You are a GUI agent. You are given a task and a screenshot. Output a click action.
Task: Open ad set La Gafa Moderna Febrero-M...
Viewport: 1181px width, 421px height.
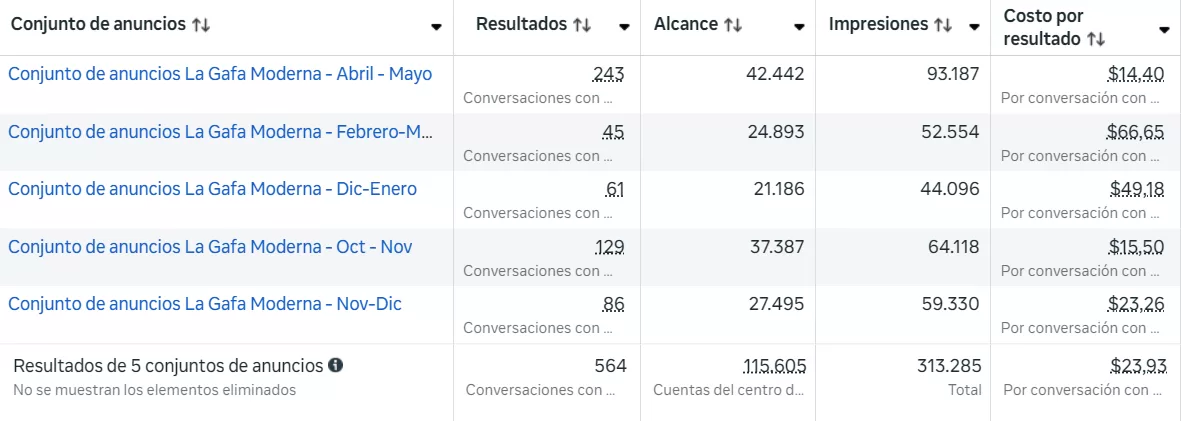(x=220, y=132)
